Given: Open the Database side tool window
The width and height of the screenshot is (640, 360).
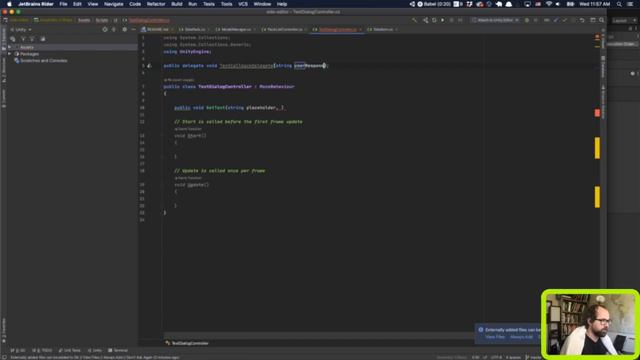Looking at the screenshot, I should 603,67.
